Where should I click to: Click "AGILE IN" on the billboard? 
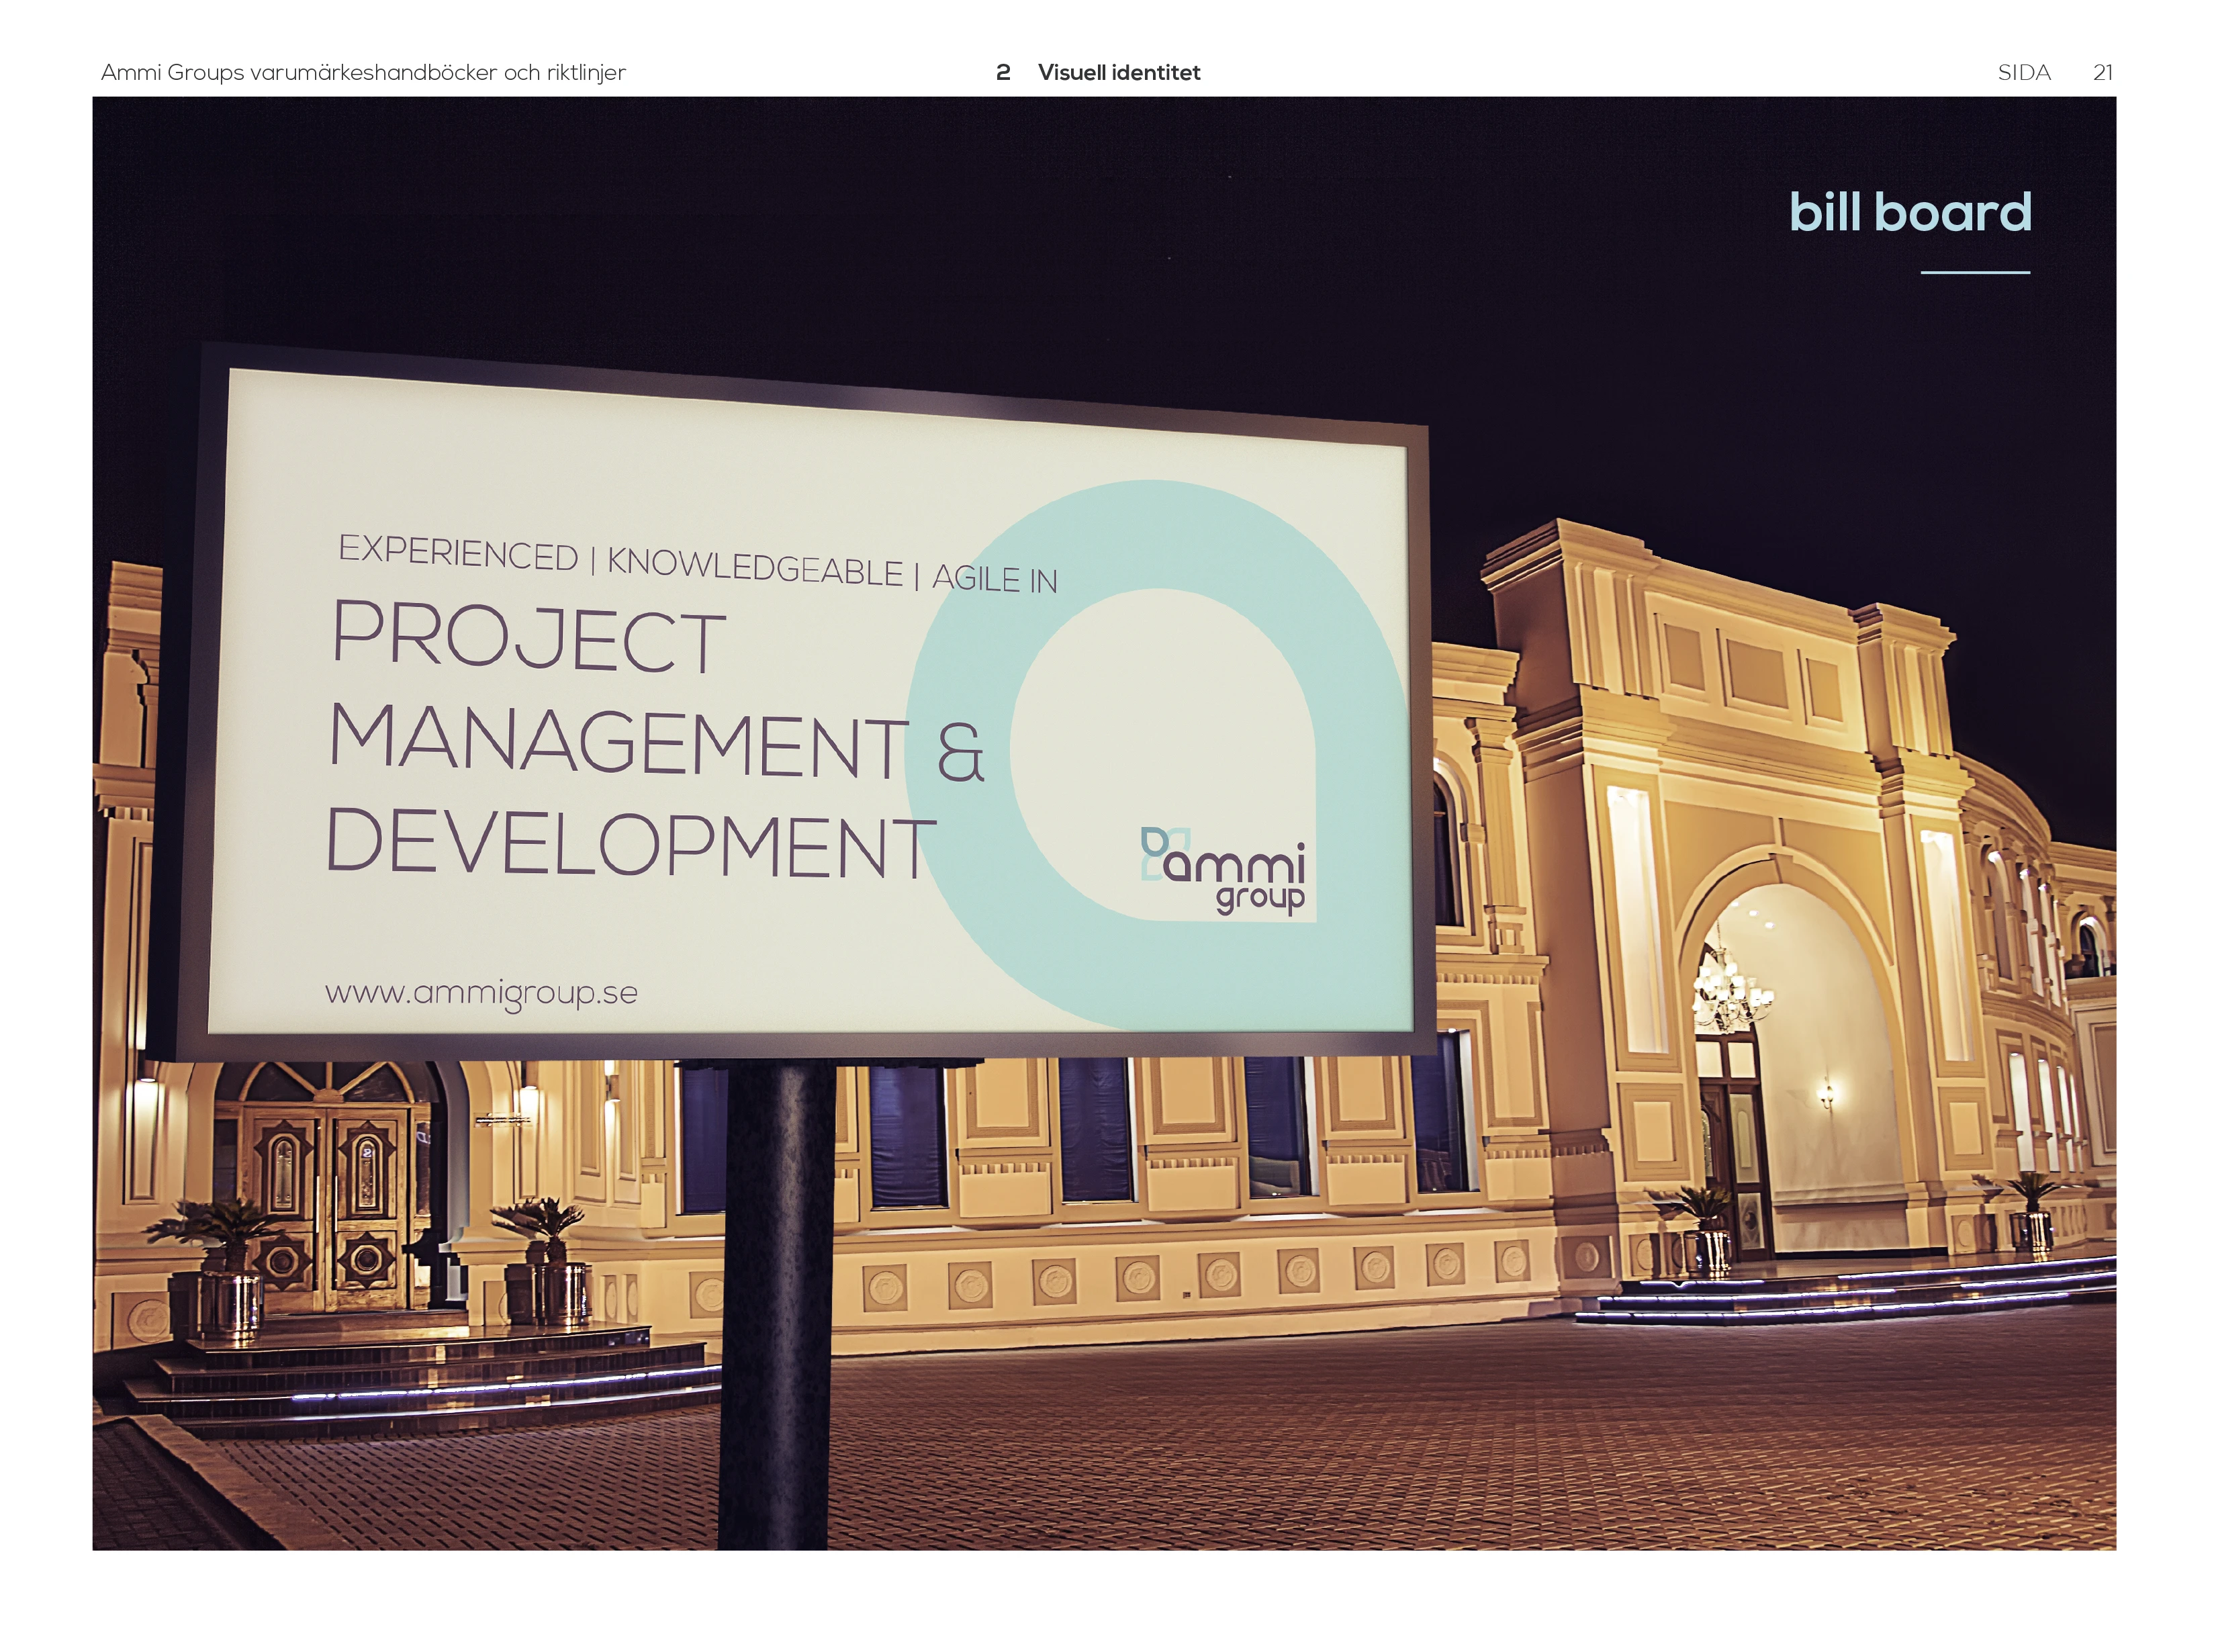[995, 578]
